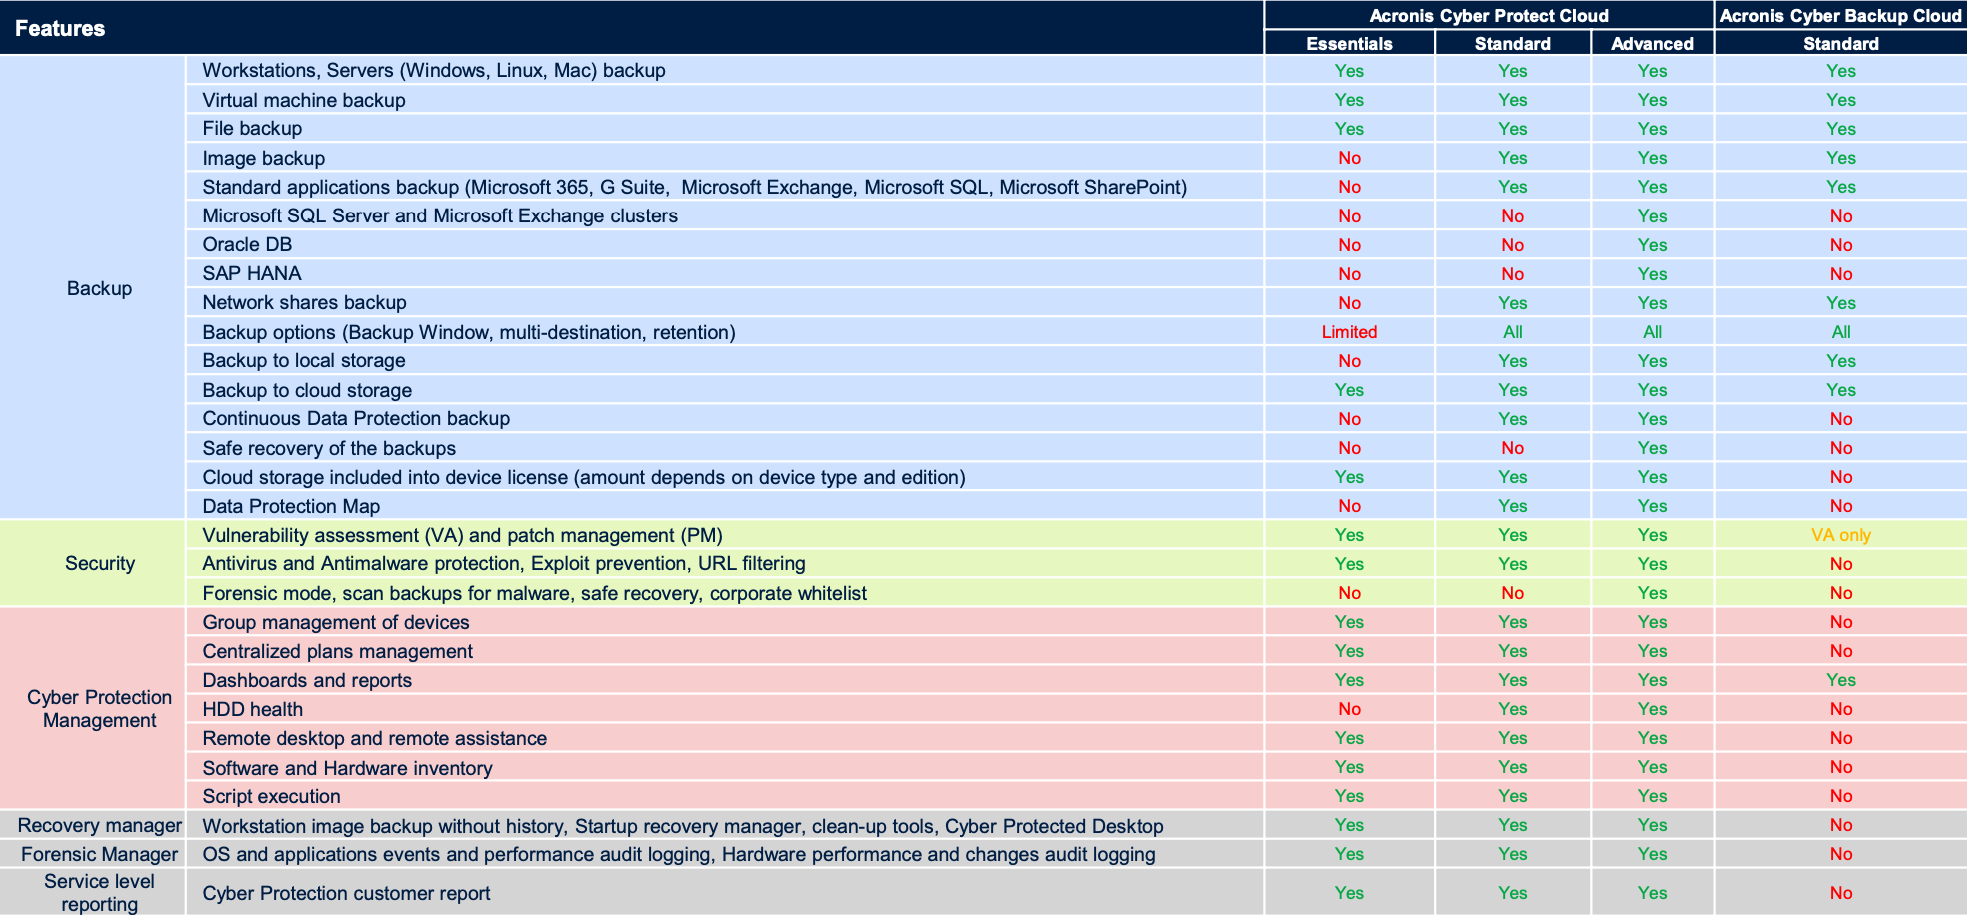Select Standard column under Cyber Backup Cloud

1840,43
